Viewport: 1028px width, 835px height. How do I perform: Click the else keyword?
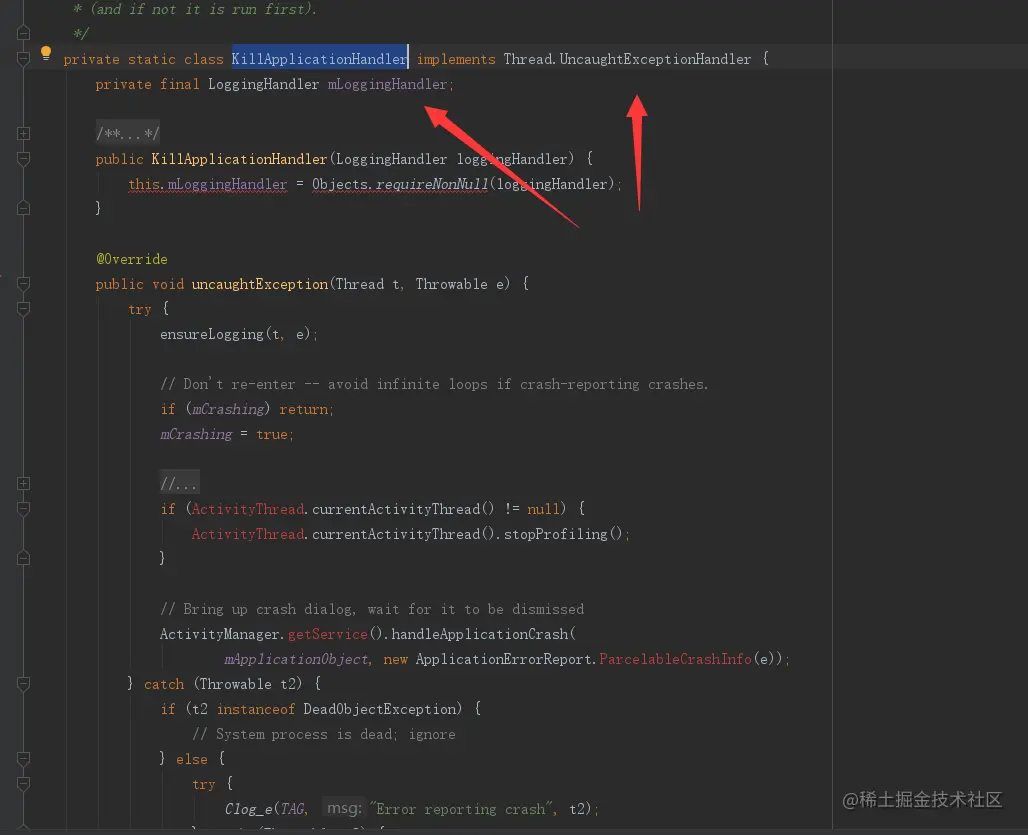tap(191, 759)
